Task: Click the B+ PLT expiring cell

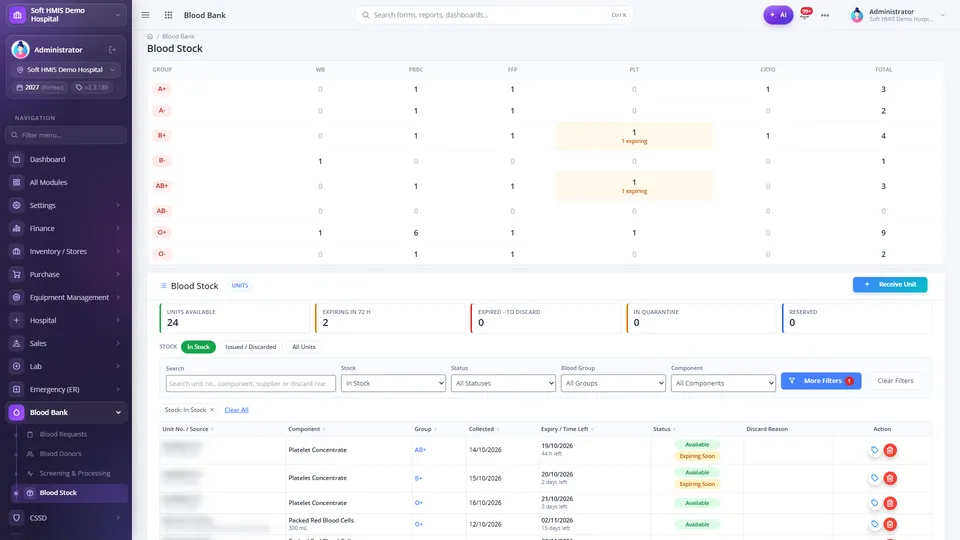Action: point(634,136)
